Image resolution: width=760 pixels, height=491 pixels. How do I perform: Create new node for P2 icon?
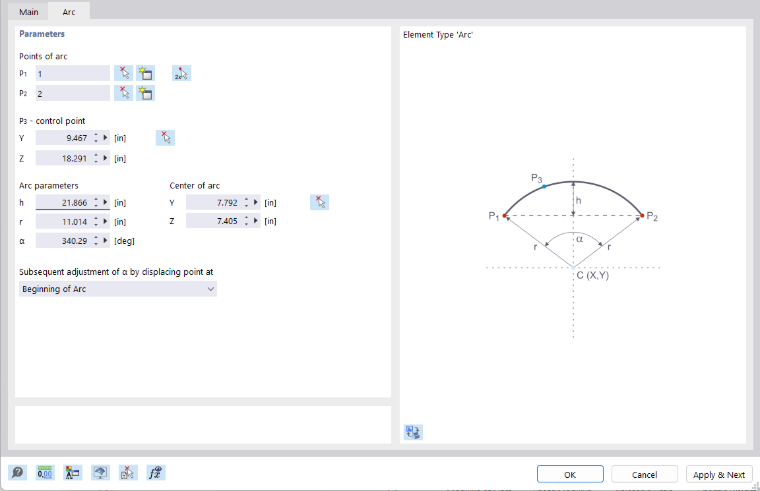point(145,93)
